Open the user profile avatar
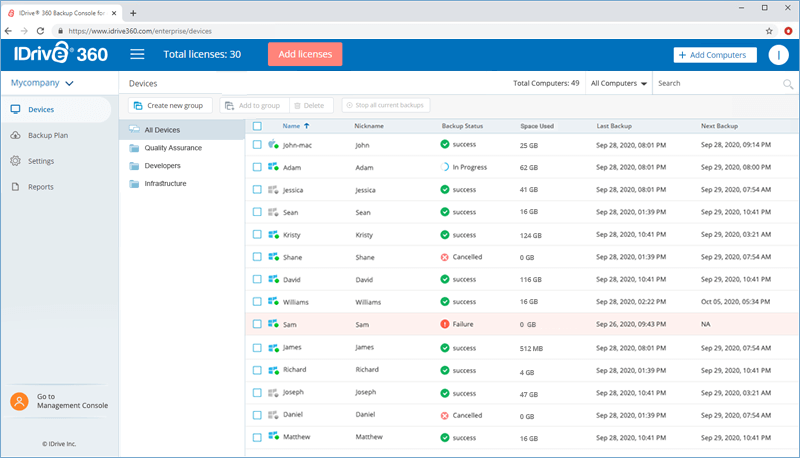800x458 pixels. pos(778,55)
